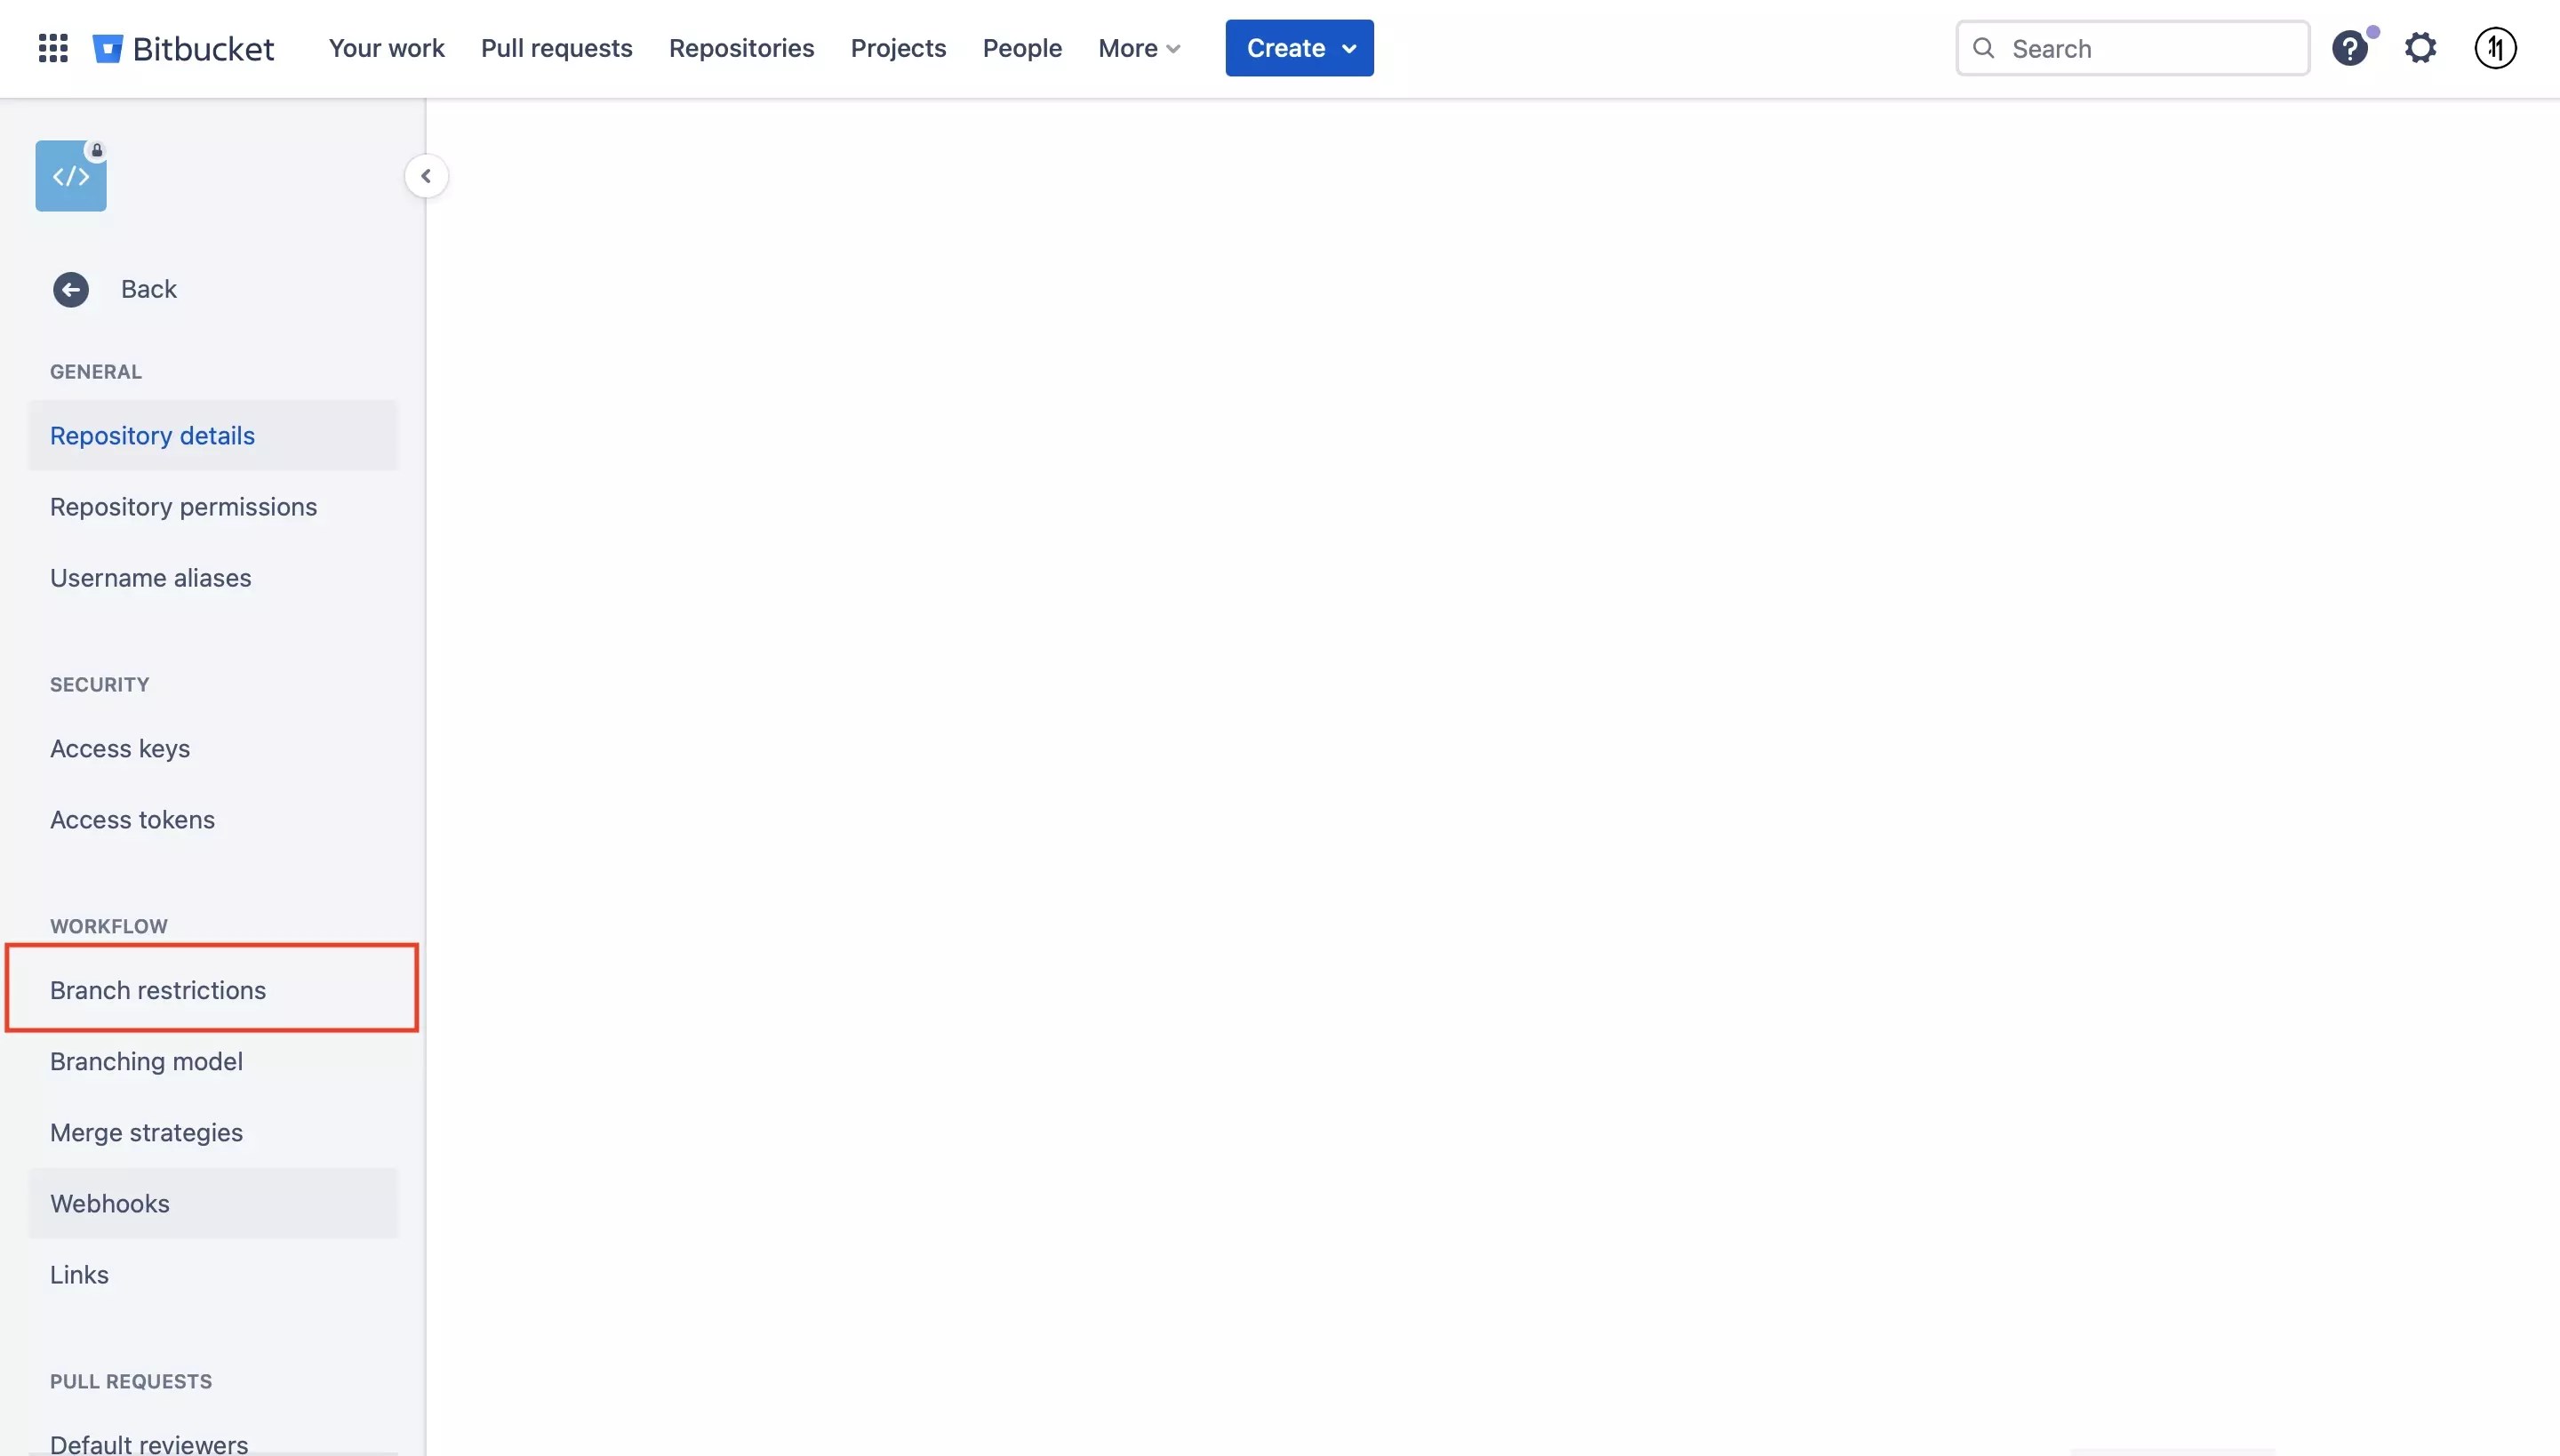Select Merge strategies in Workflow section

pos(146,1132)
